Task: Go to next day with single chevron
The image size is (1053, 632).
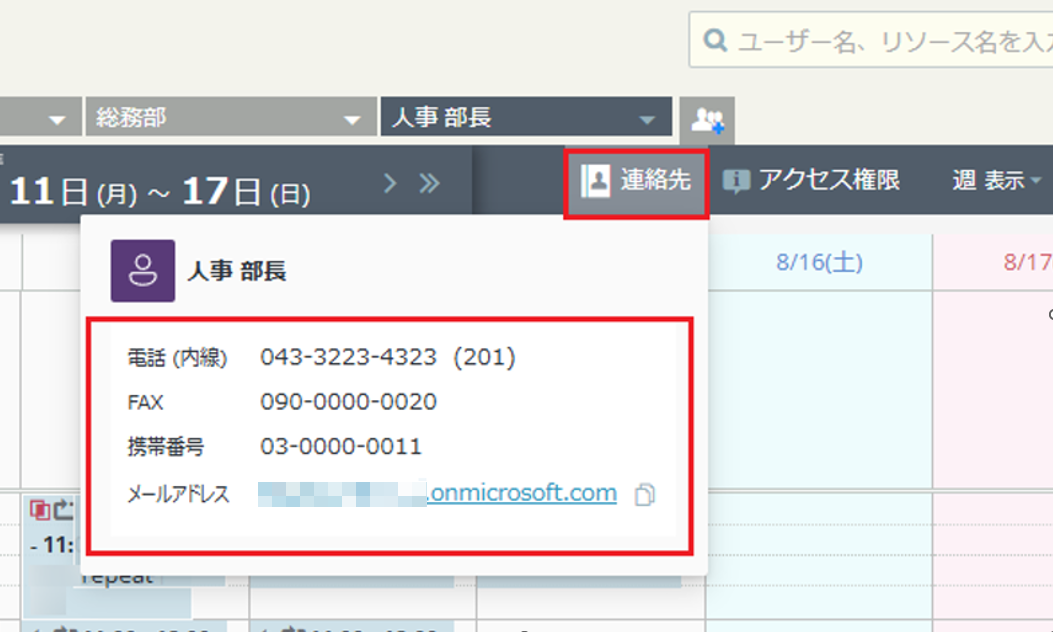Action: click(x=390, y=183)
